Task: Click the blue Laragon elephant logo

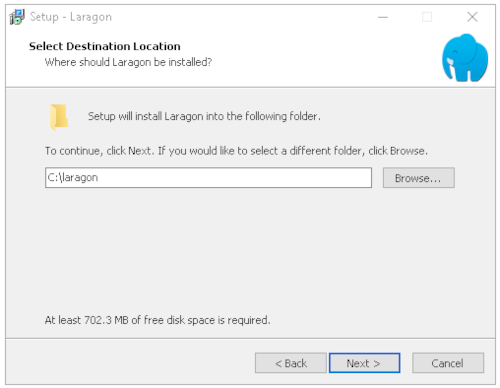Action: [x=465, y=57]
